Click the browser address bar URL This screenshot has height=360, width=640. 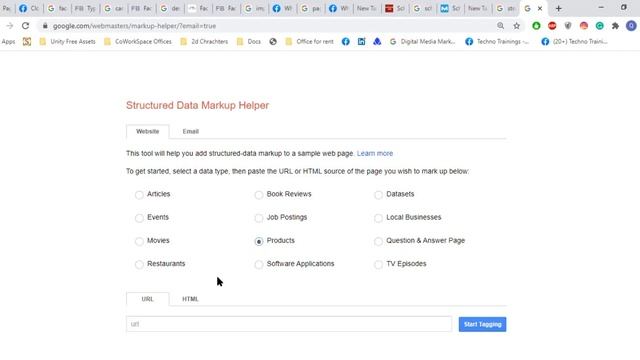[x=134, y=26]
